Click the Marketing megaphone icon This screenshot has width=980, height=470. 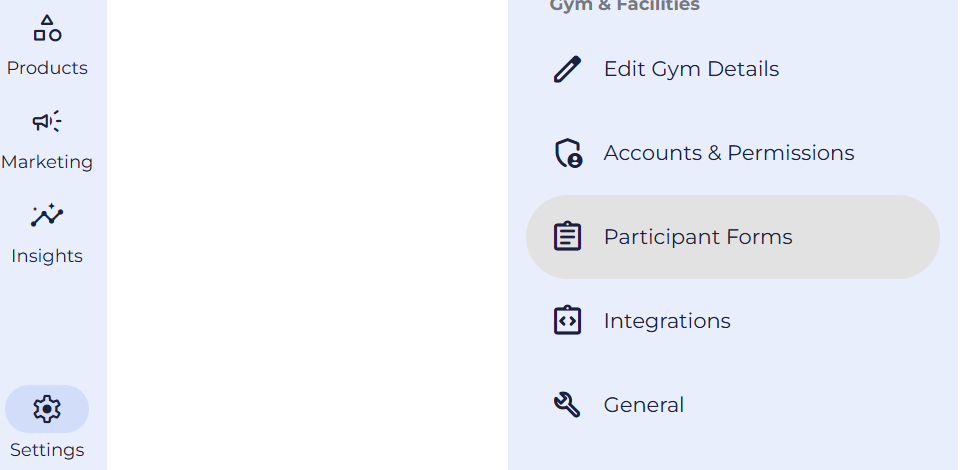tap(47, 122)
